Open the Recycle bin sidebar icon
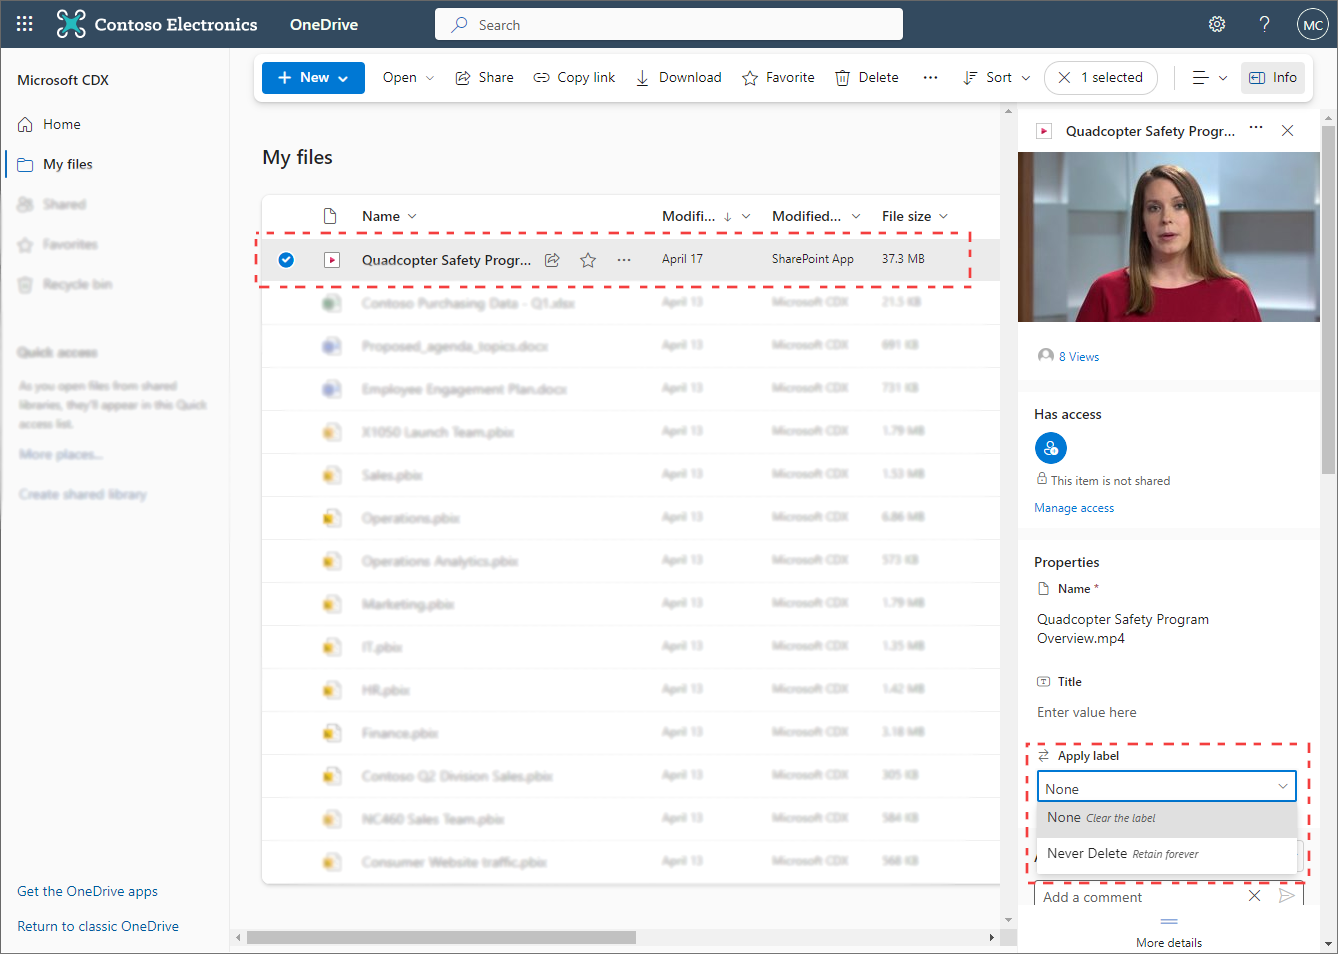1338x954 pixels. coord(25,284)
